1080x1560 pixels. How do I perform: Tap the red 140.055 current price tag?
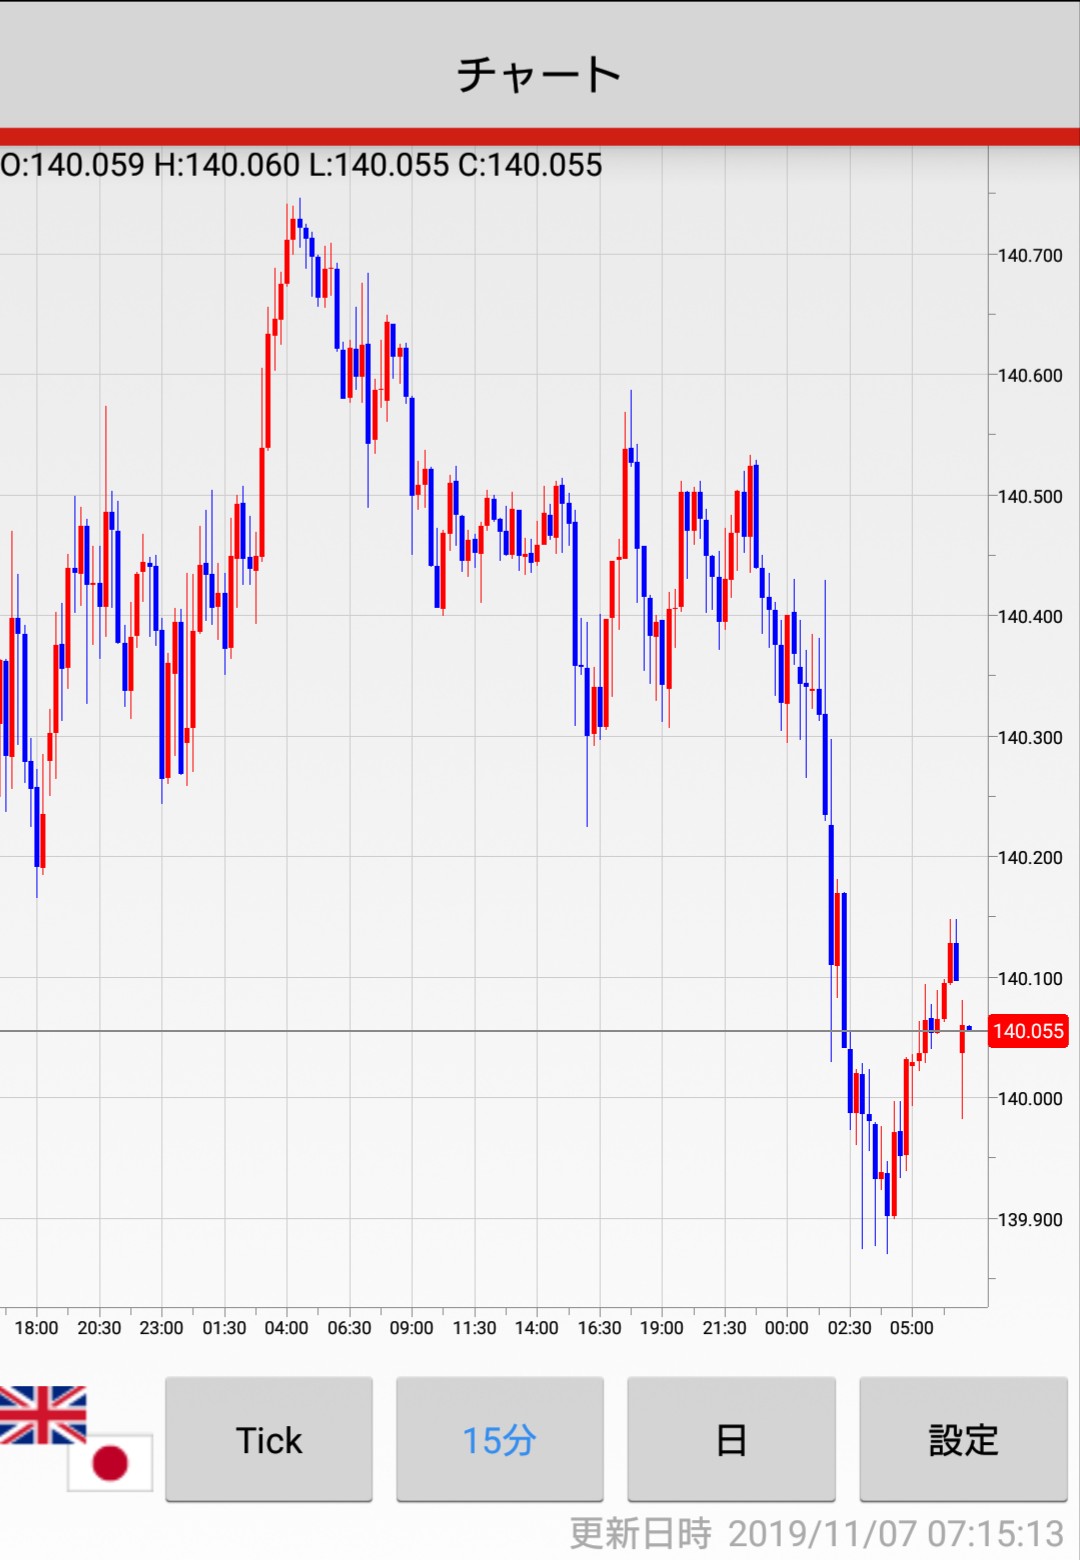(1028, 1031)
